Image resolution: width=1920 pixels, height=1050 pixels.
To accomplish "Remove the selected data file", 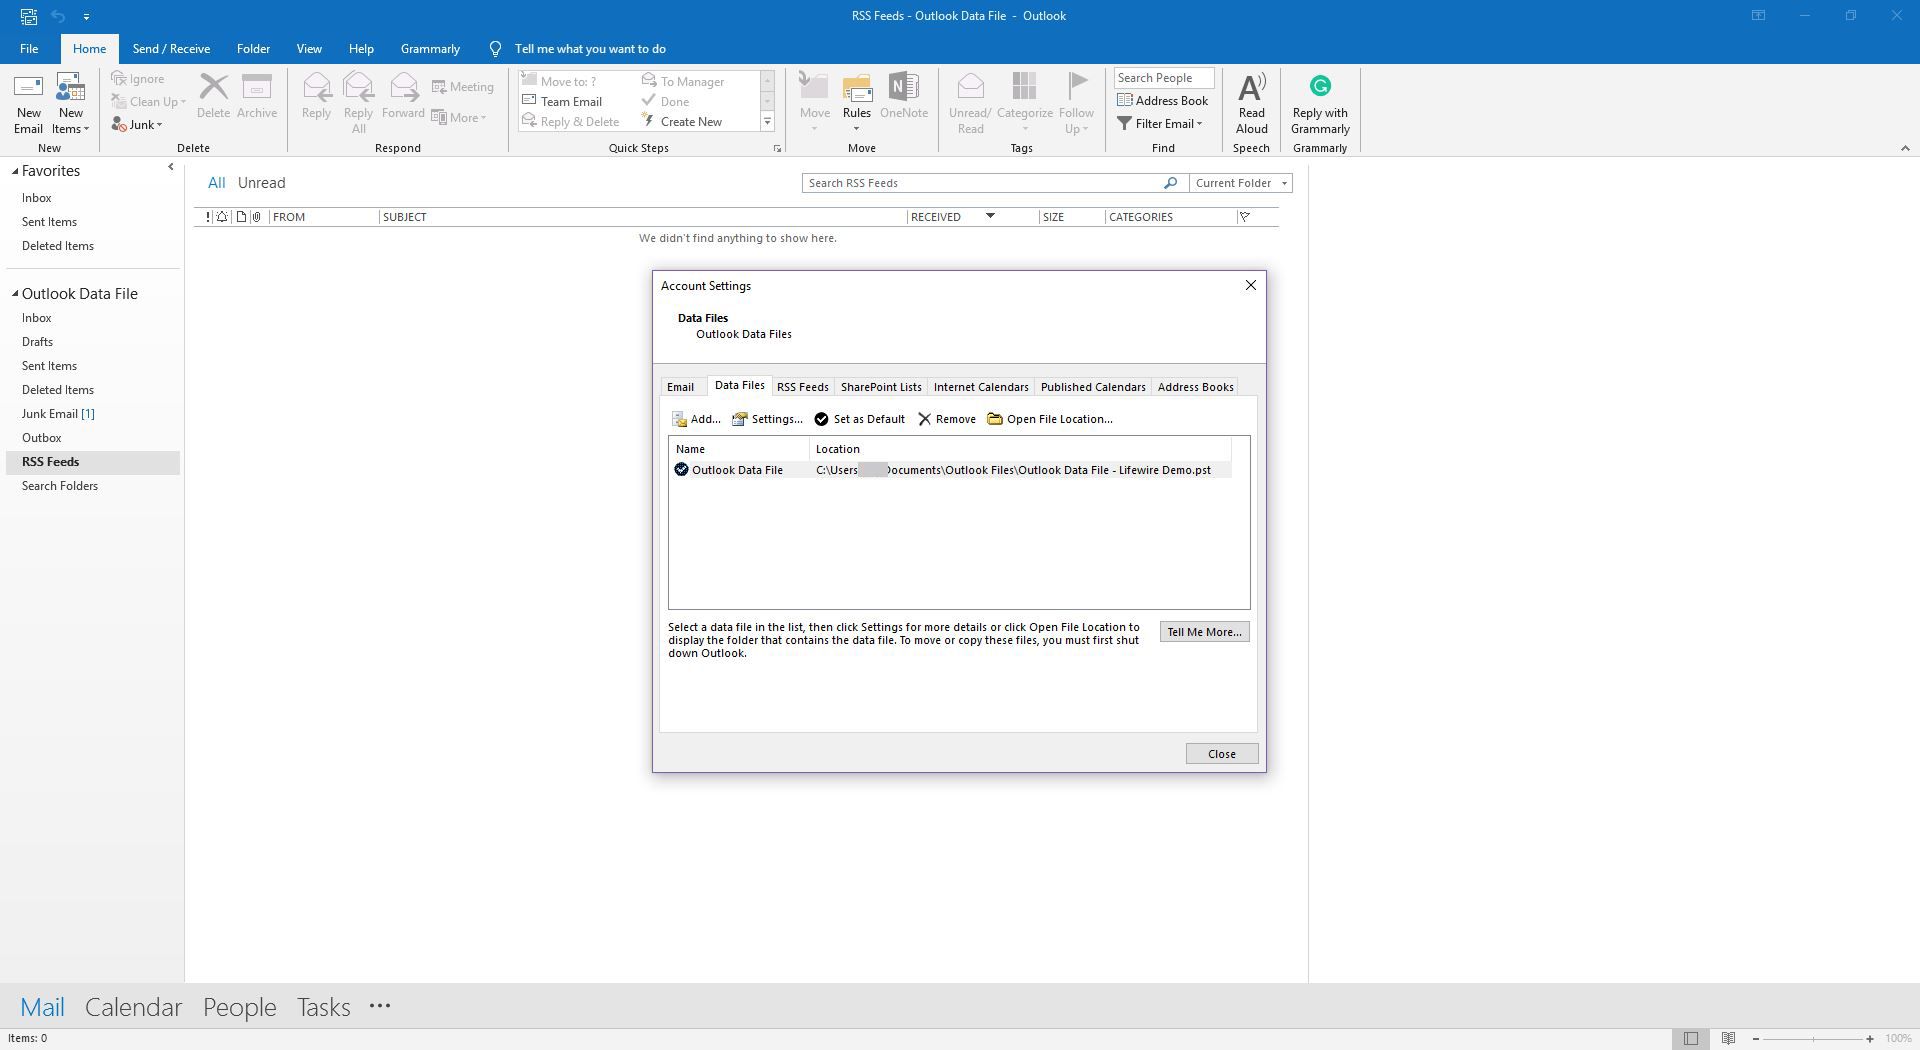I will (x=947, y=419).
